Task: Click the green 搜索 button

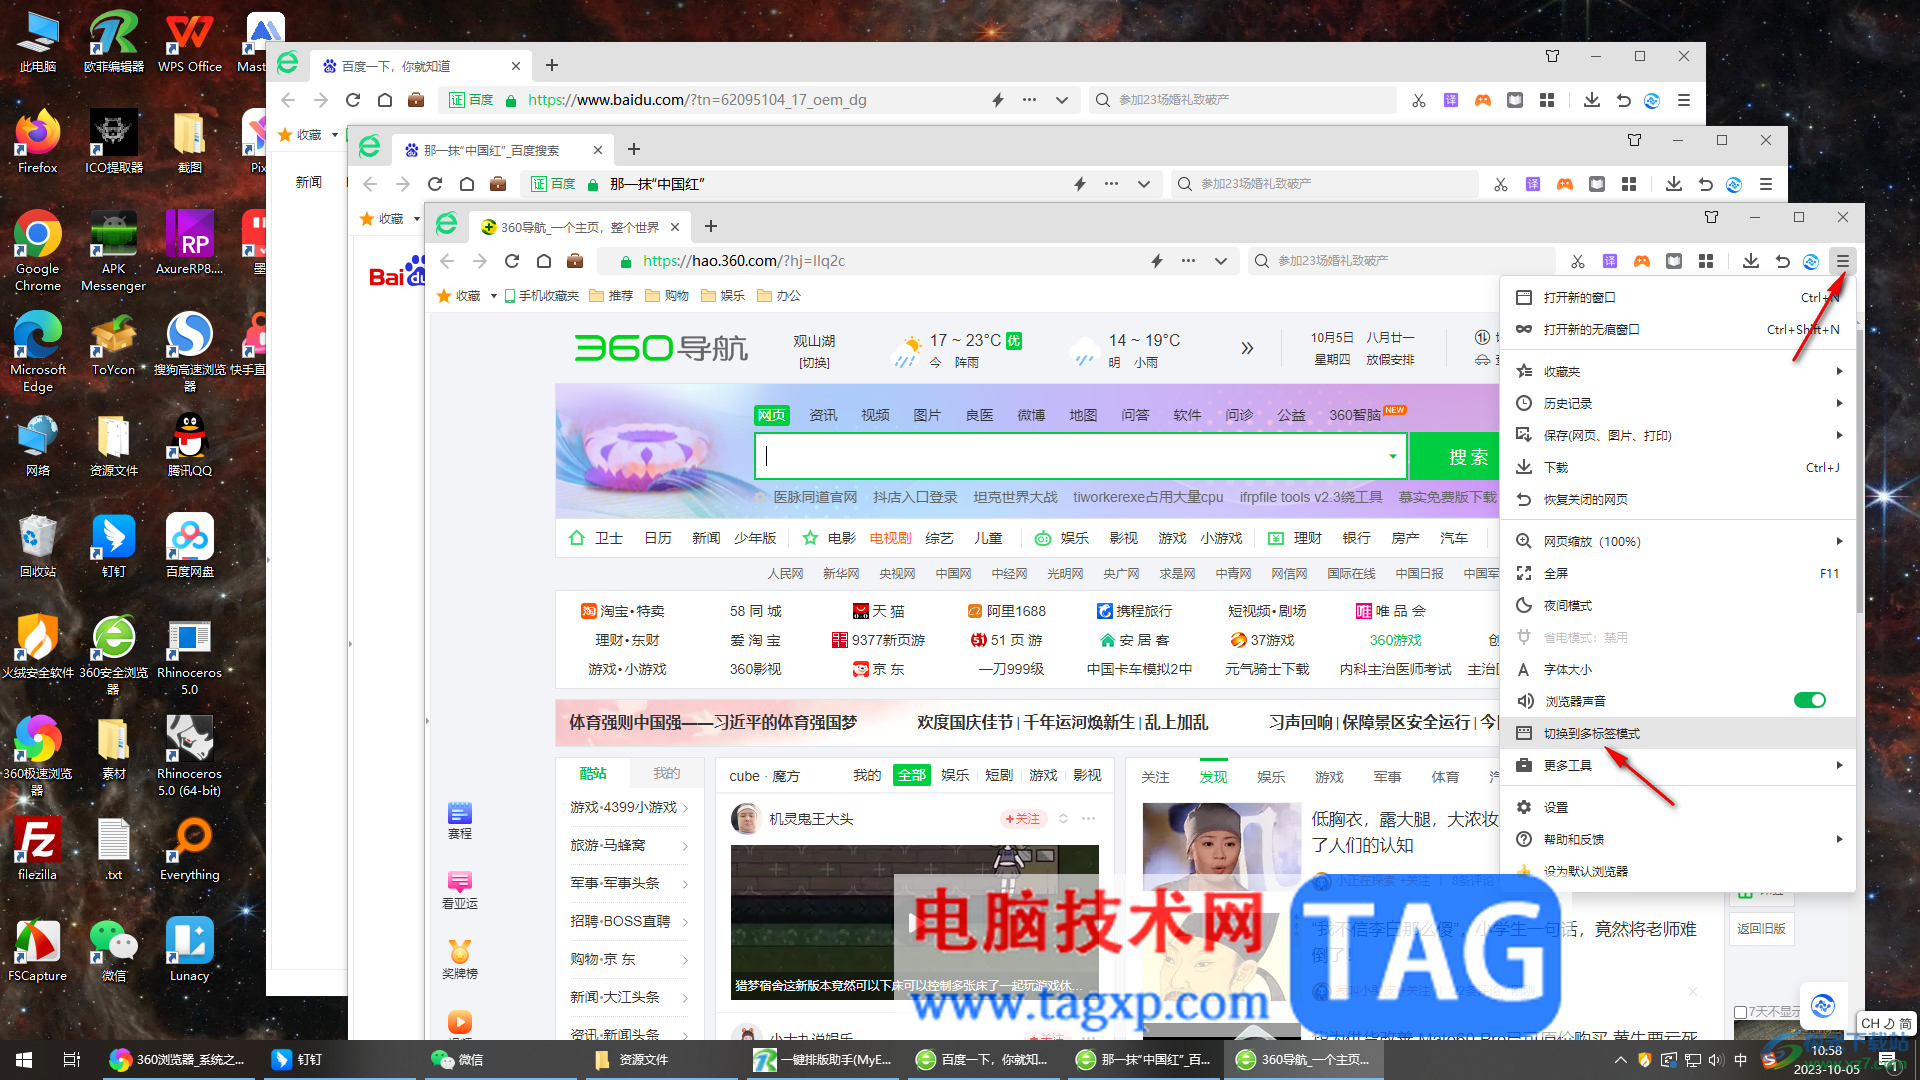Action: click(1466, 457)
